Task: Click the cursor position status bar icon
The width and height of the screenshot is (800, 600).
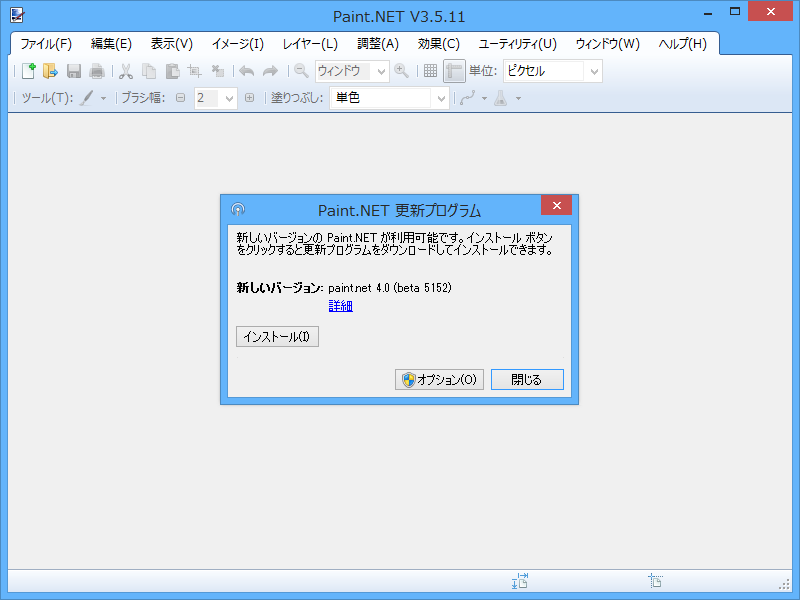Action: [655, 581]
